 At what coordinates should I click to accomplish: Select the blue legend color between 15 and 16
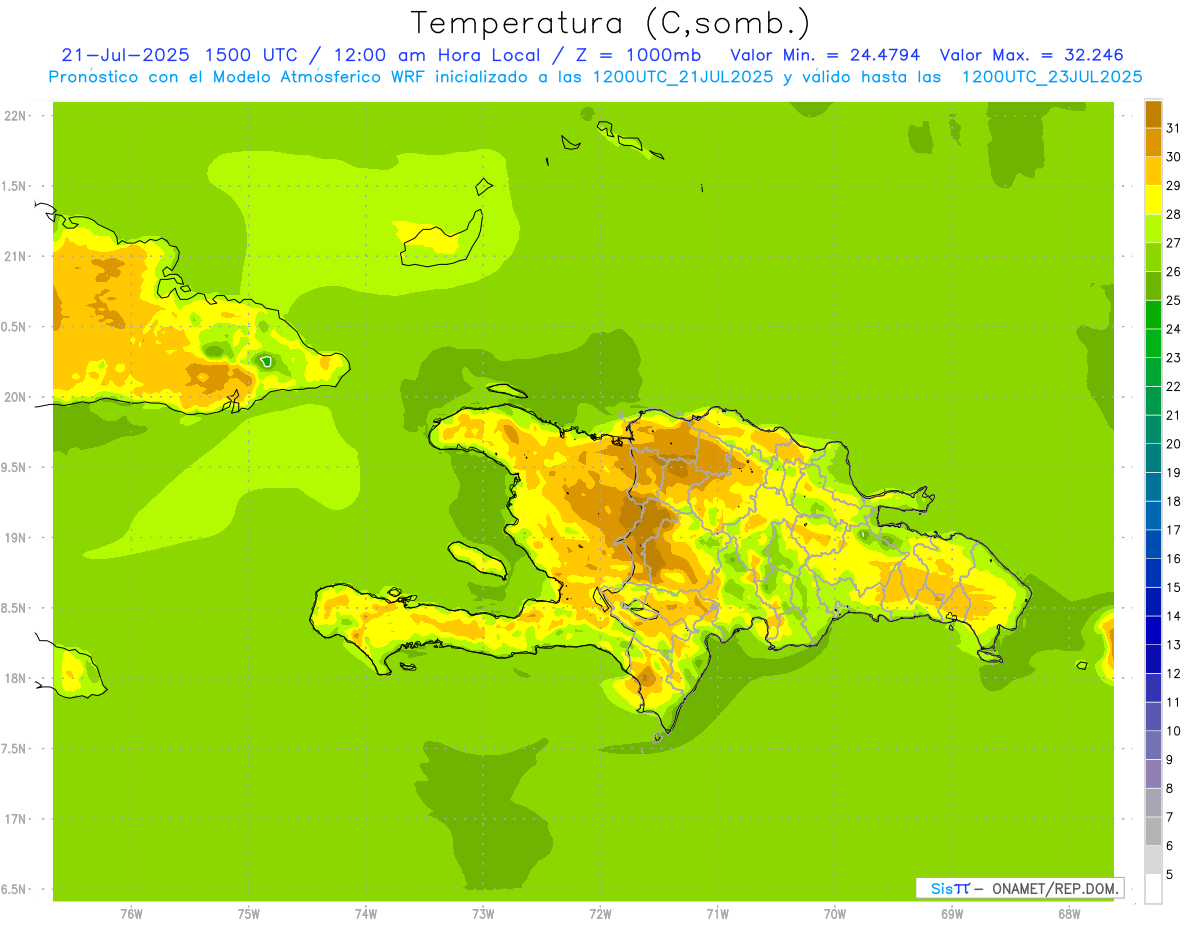coord(1153,573)
